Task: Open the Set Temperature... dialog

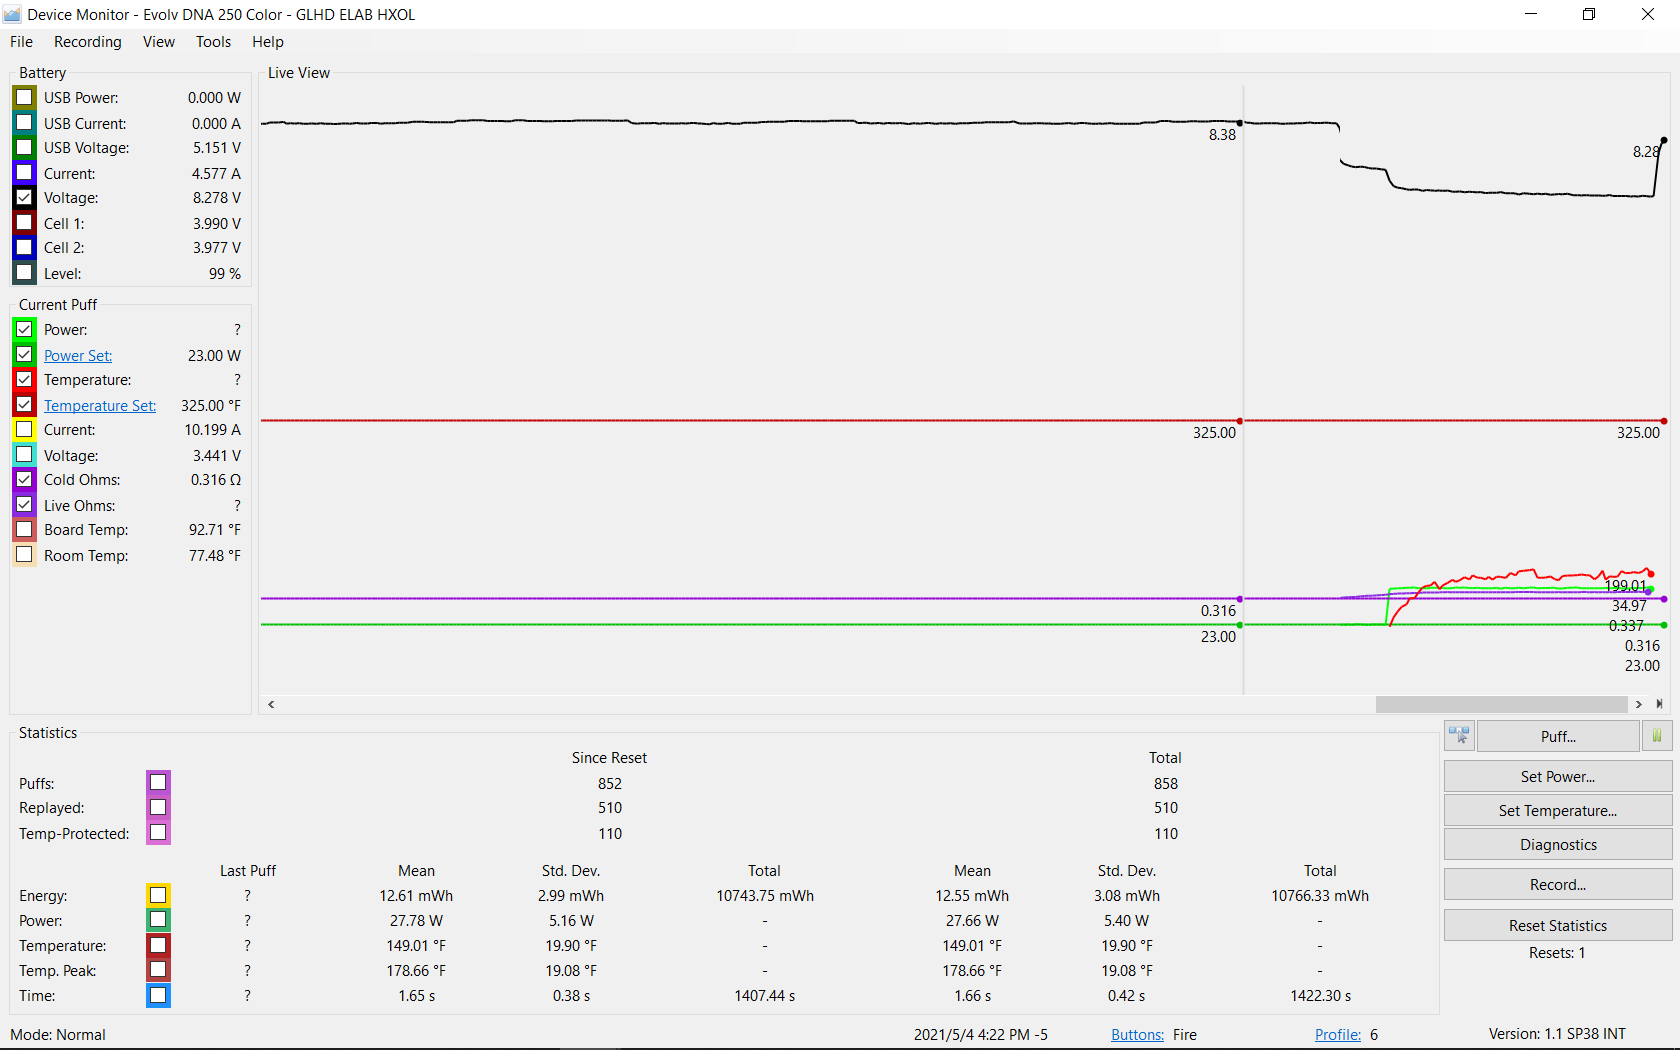Action: [1557, 810]
